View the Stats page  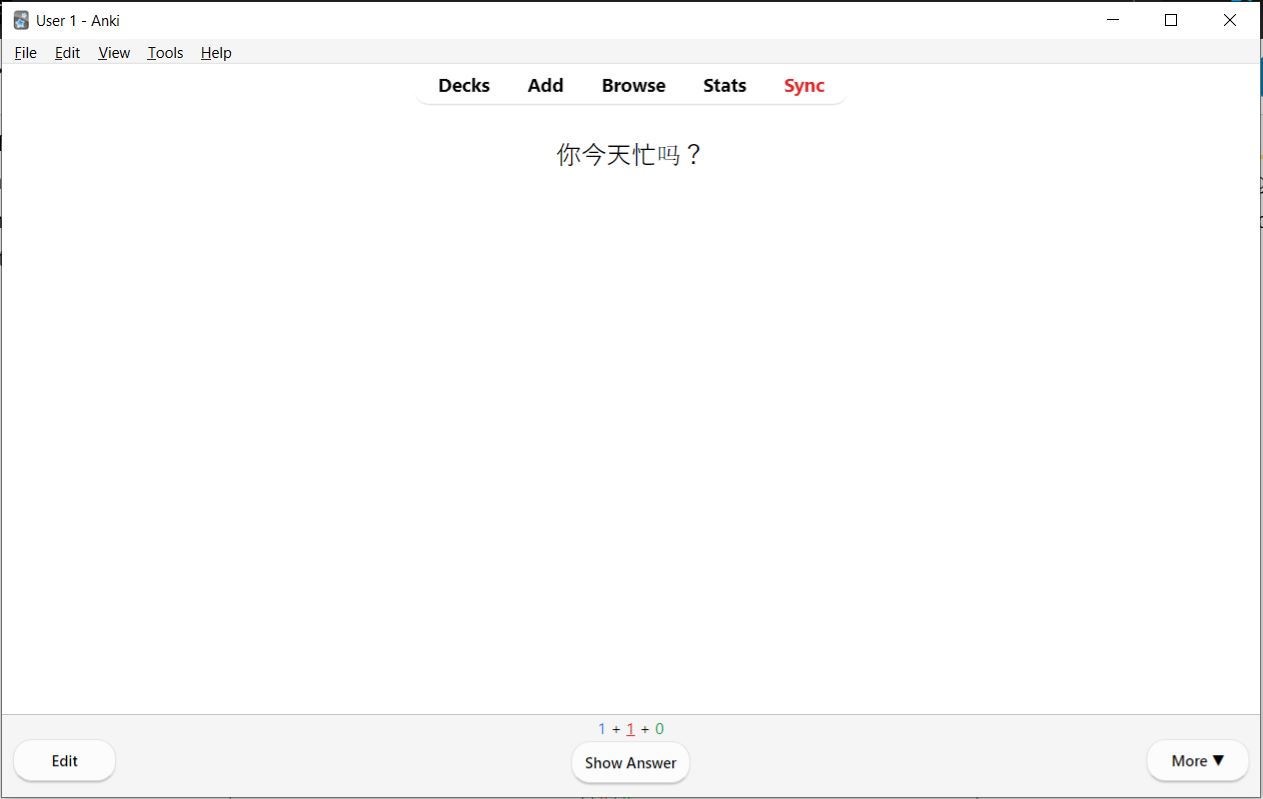point(725,86)
